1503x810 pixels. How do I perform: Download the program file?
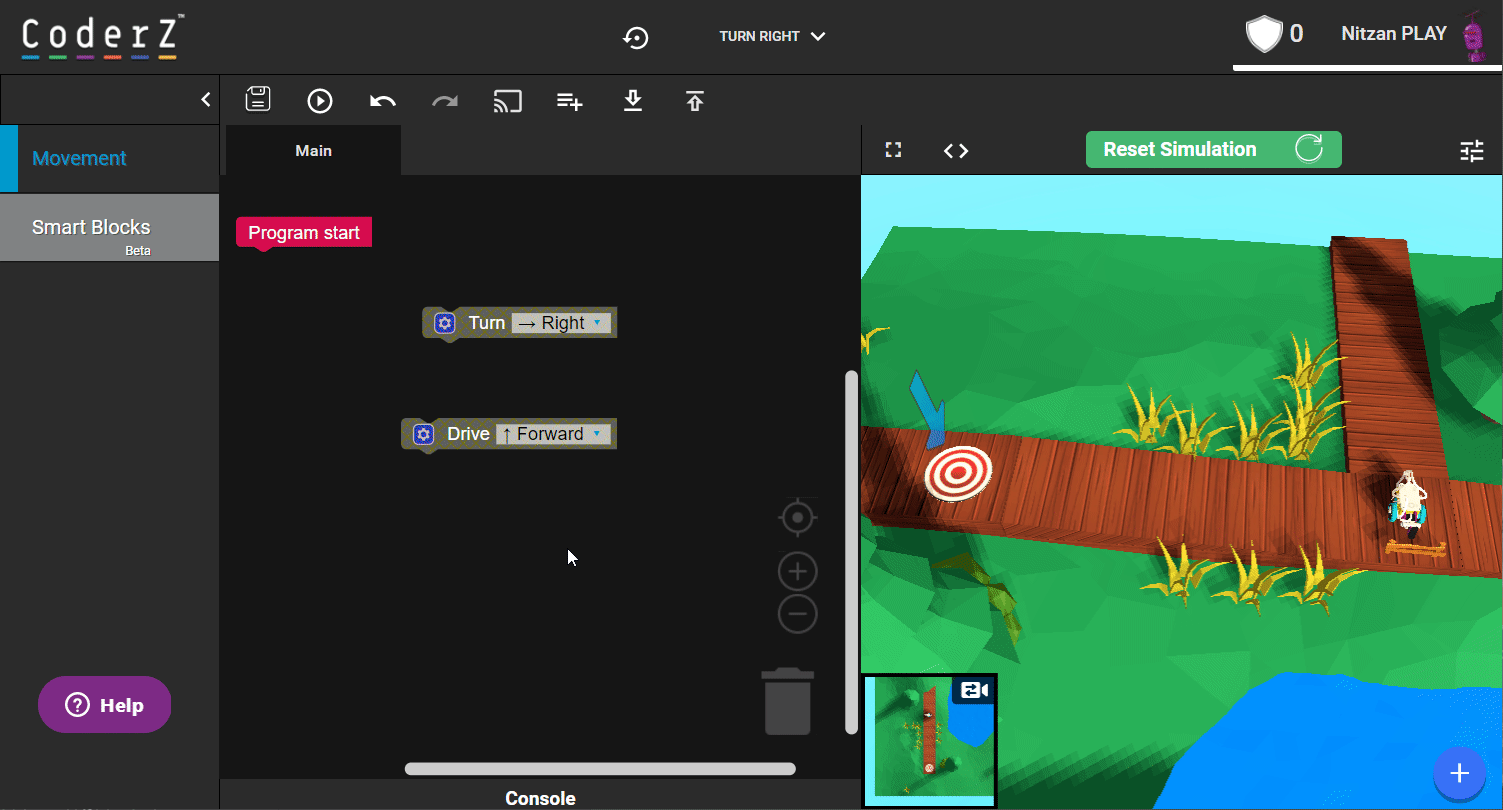point(632,100)
